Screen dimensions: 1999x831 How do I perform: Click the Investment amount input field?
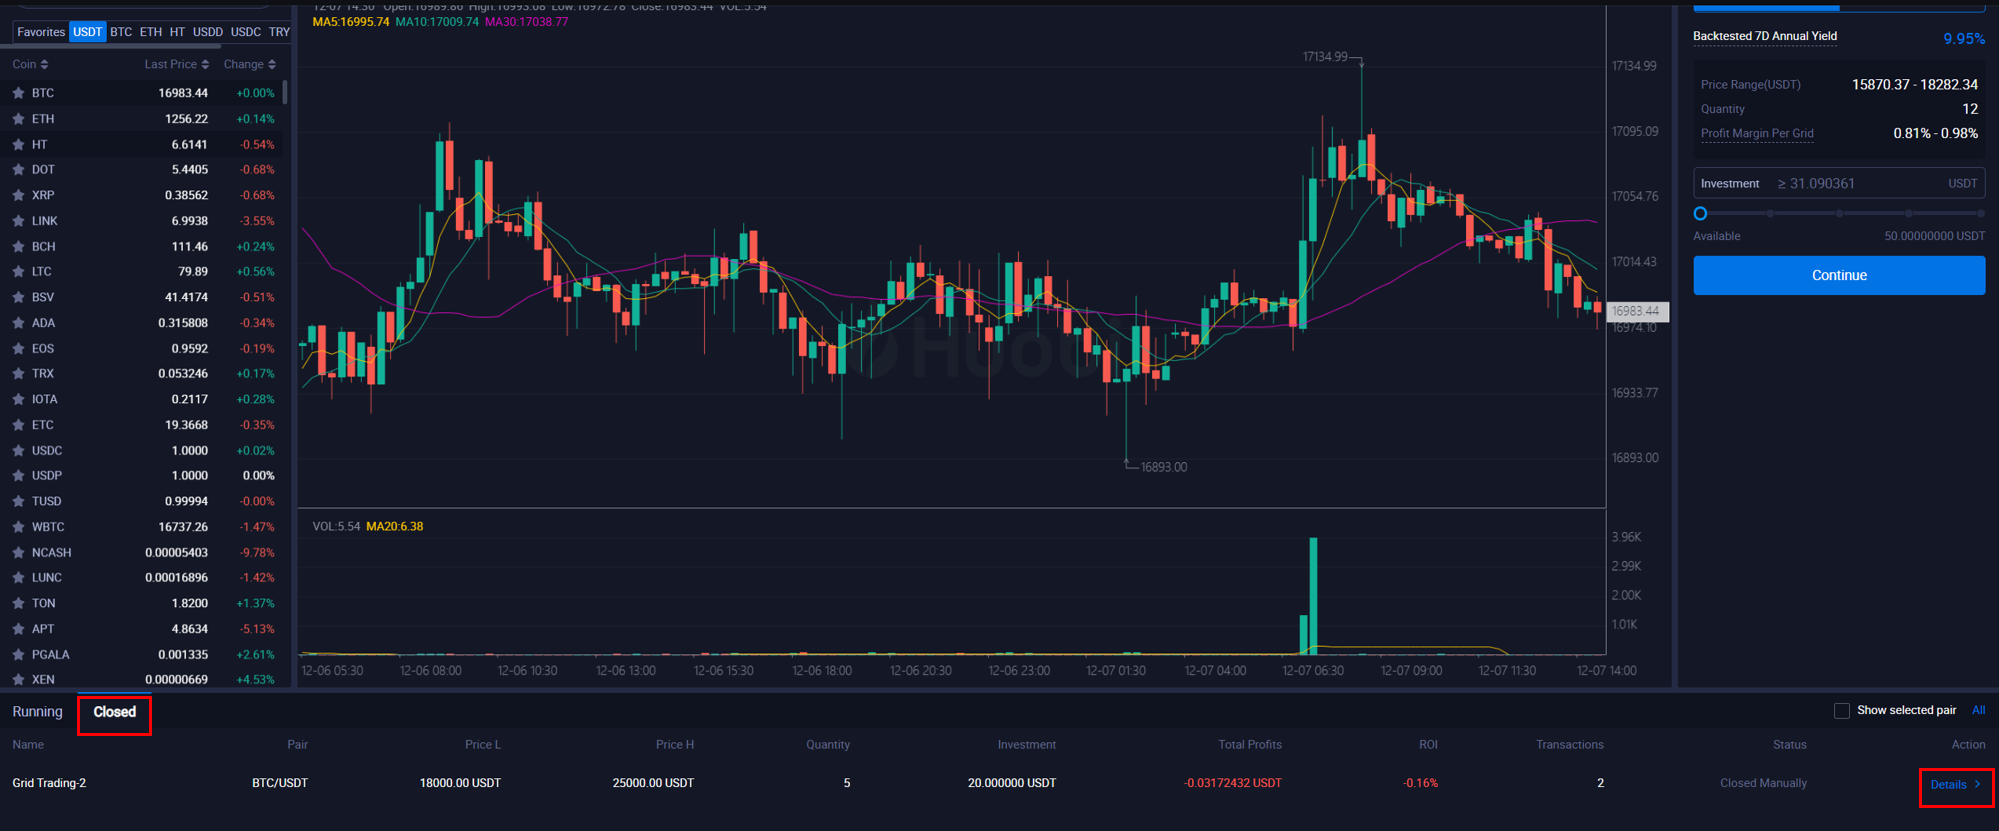[x=1860, y=184]
